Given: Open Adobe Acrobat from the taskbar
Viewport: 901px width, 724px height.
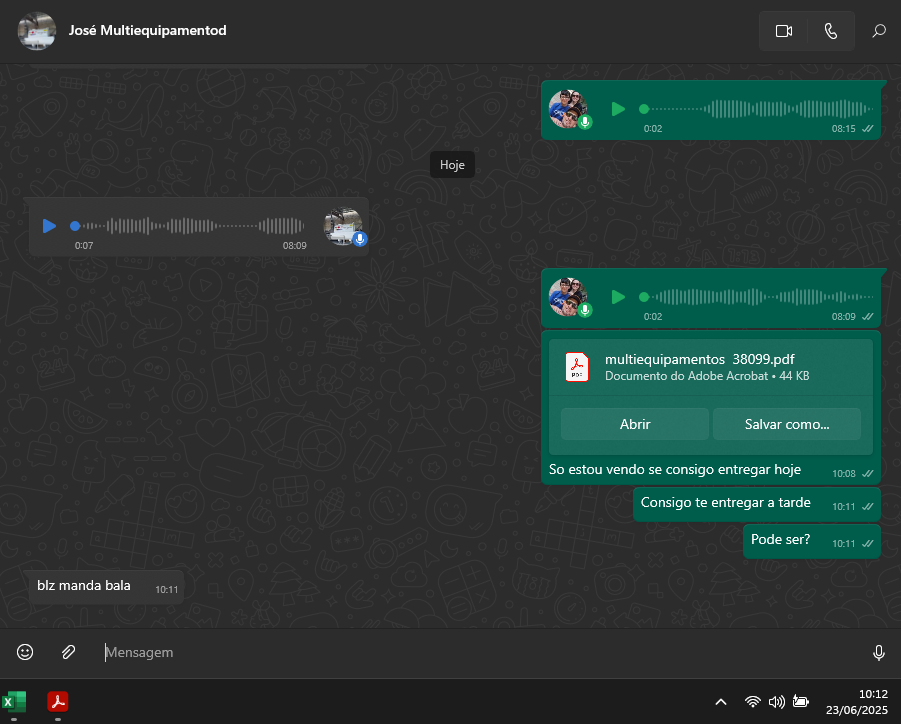Looking at the screenshot, I should coord(58,702).
